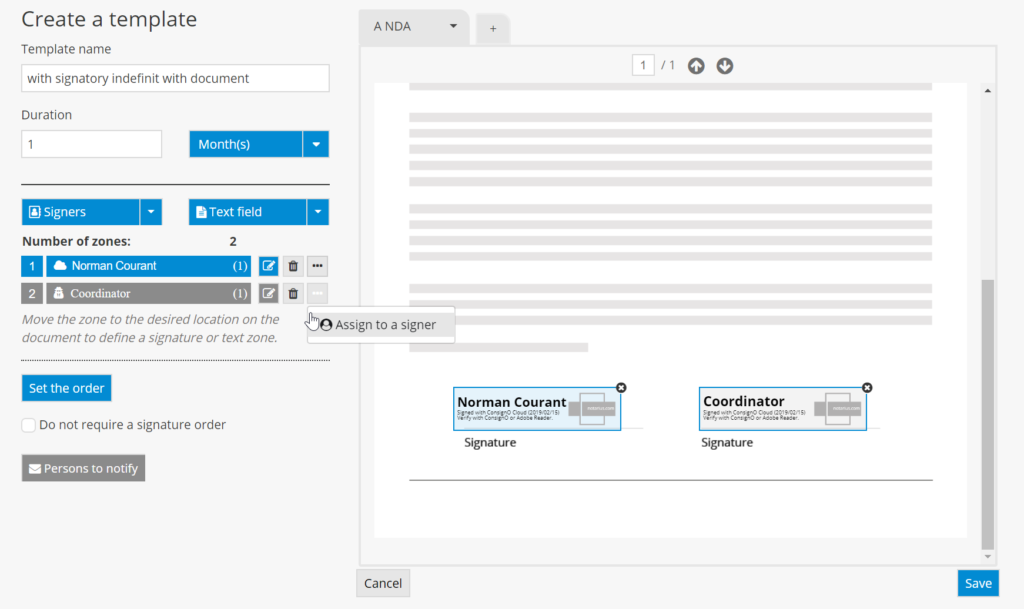1024x609 pixels.
Task: Open the Signers dropdown arrow
Action: click(x=151, y=212)
